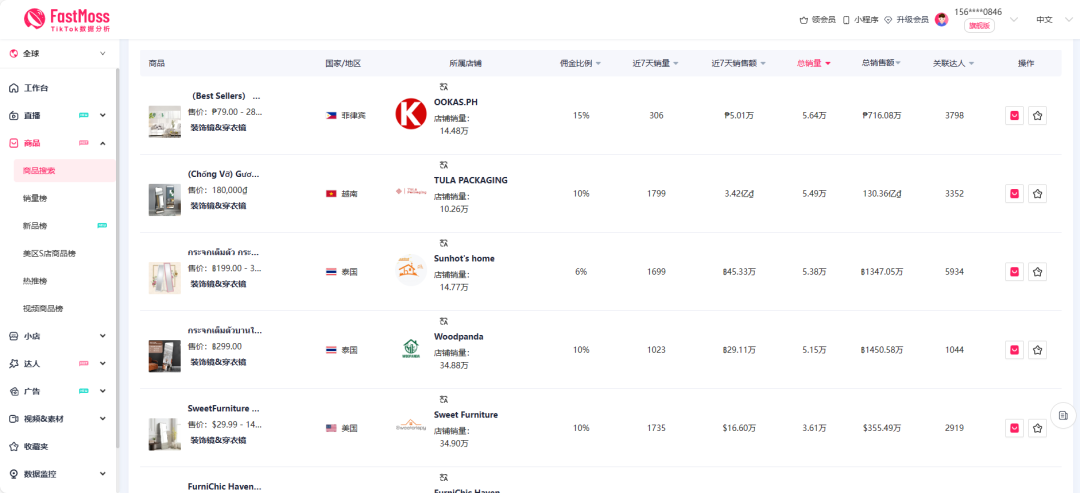Click the star favorite icon for TULA PACKAGING row
The height and width of the screenshot is (493, 1080).
point(1037,194)
